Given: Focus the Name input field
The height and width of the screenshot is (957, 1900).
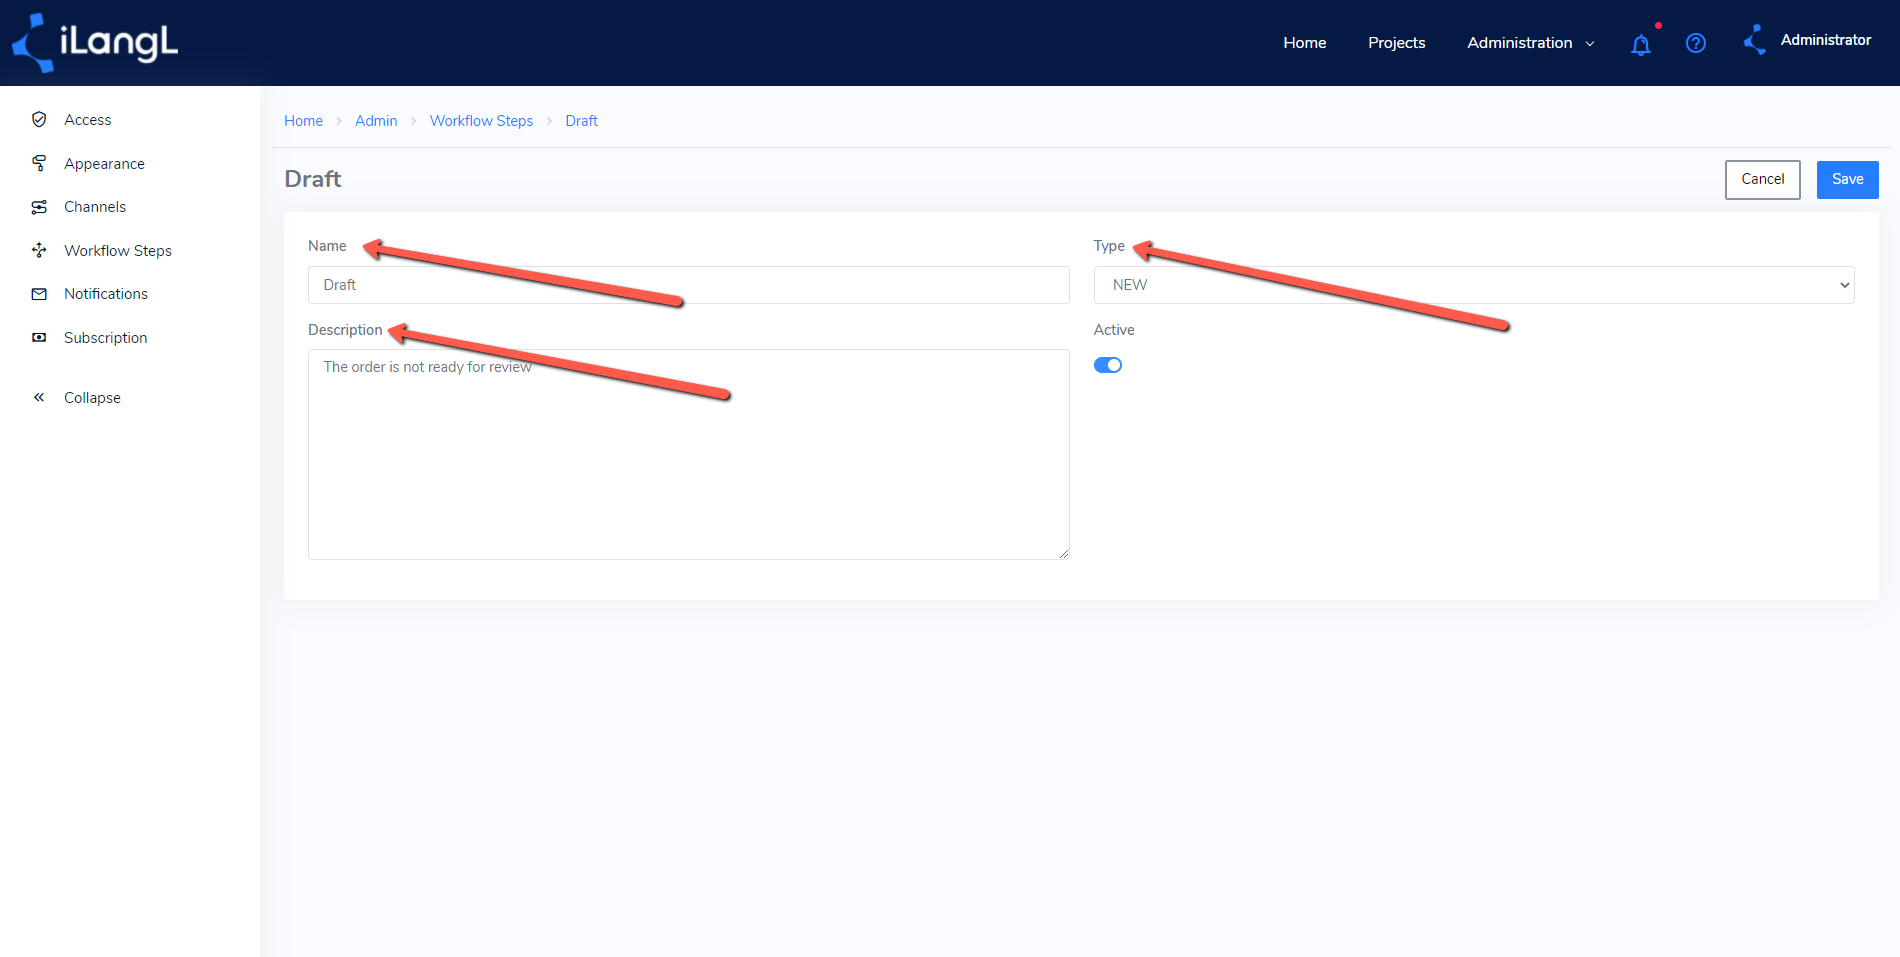Looking at the screenshot, I should (689, 285).
